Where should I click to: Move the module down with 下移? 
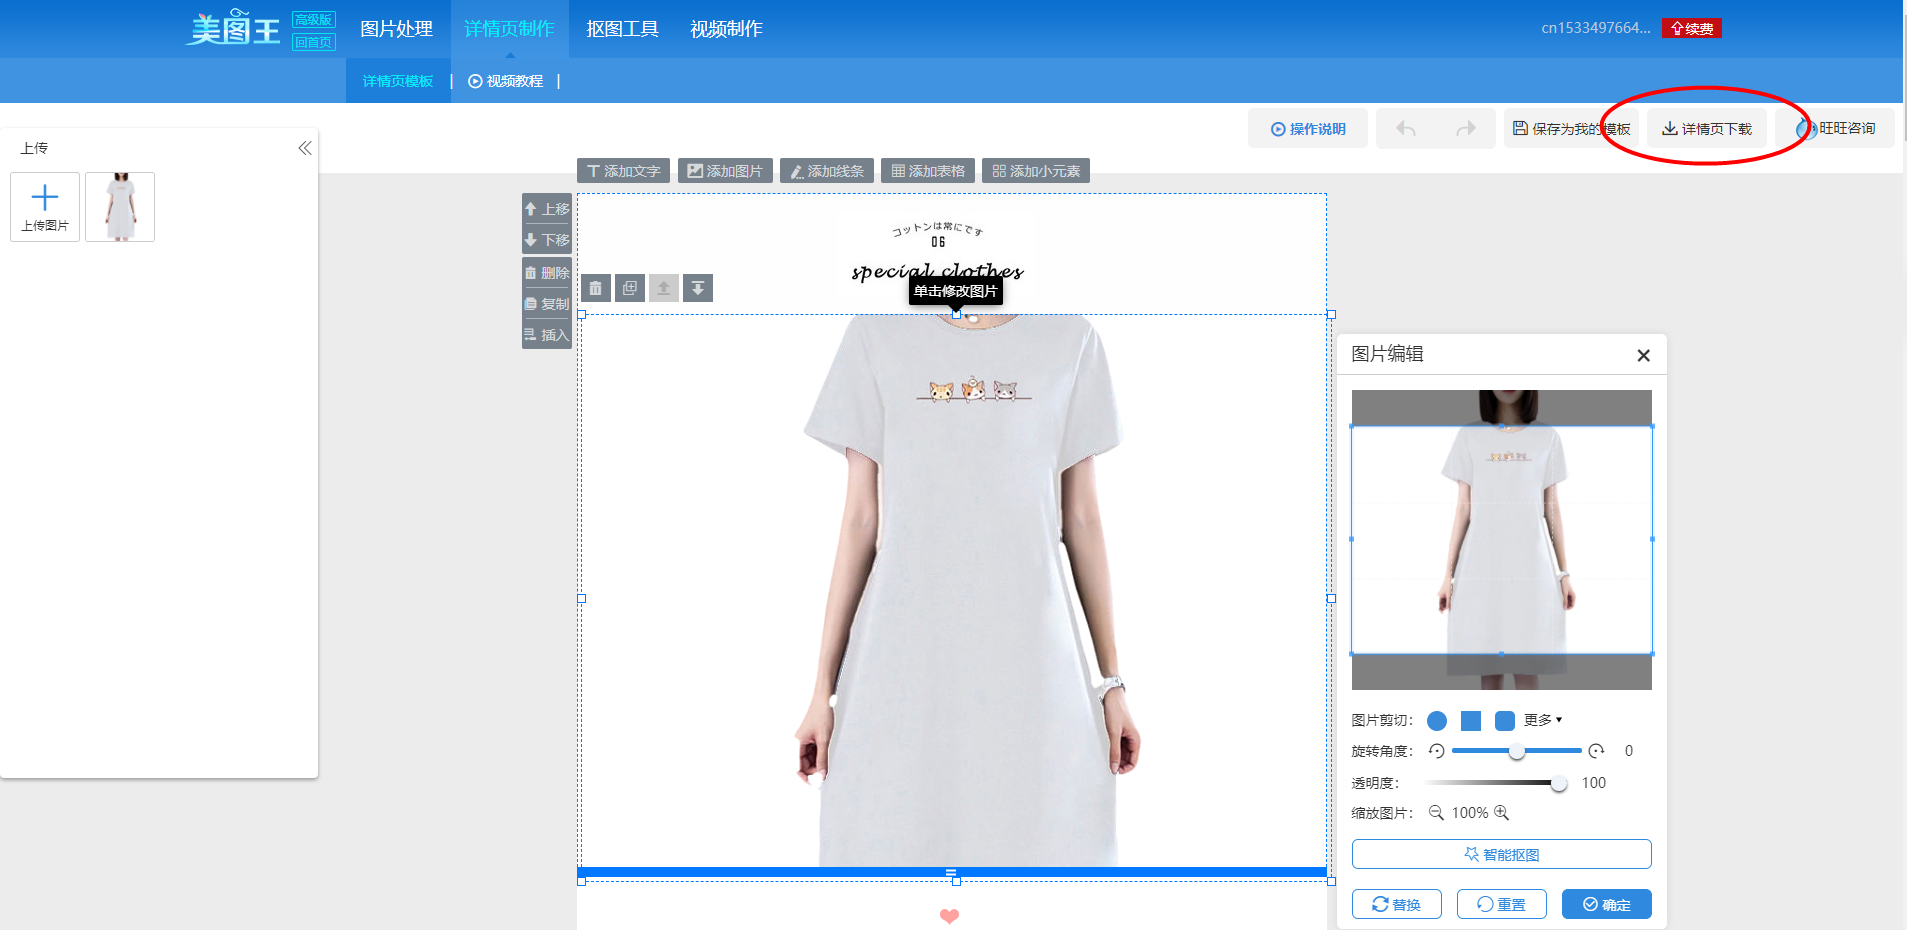[547, 240]
